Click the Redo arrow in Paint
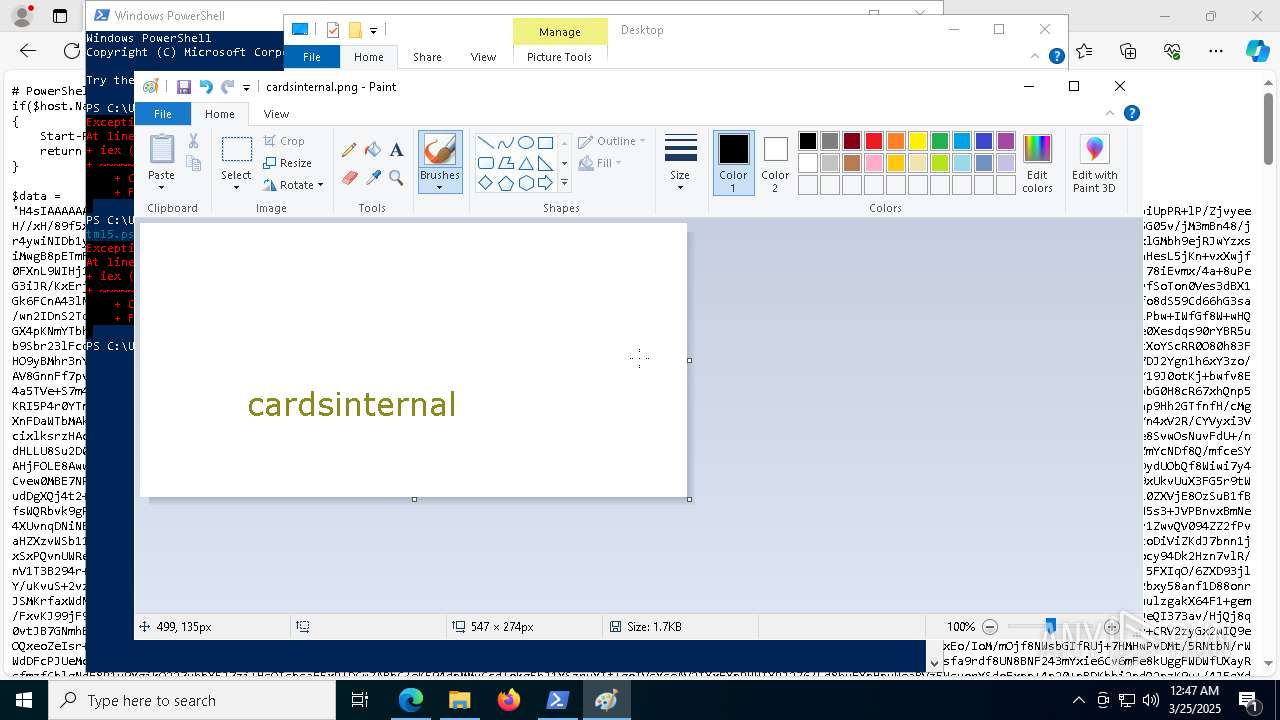Viewport: 1280px width, 720px height. click(x=228, y=87)
